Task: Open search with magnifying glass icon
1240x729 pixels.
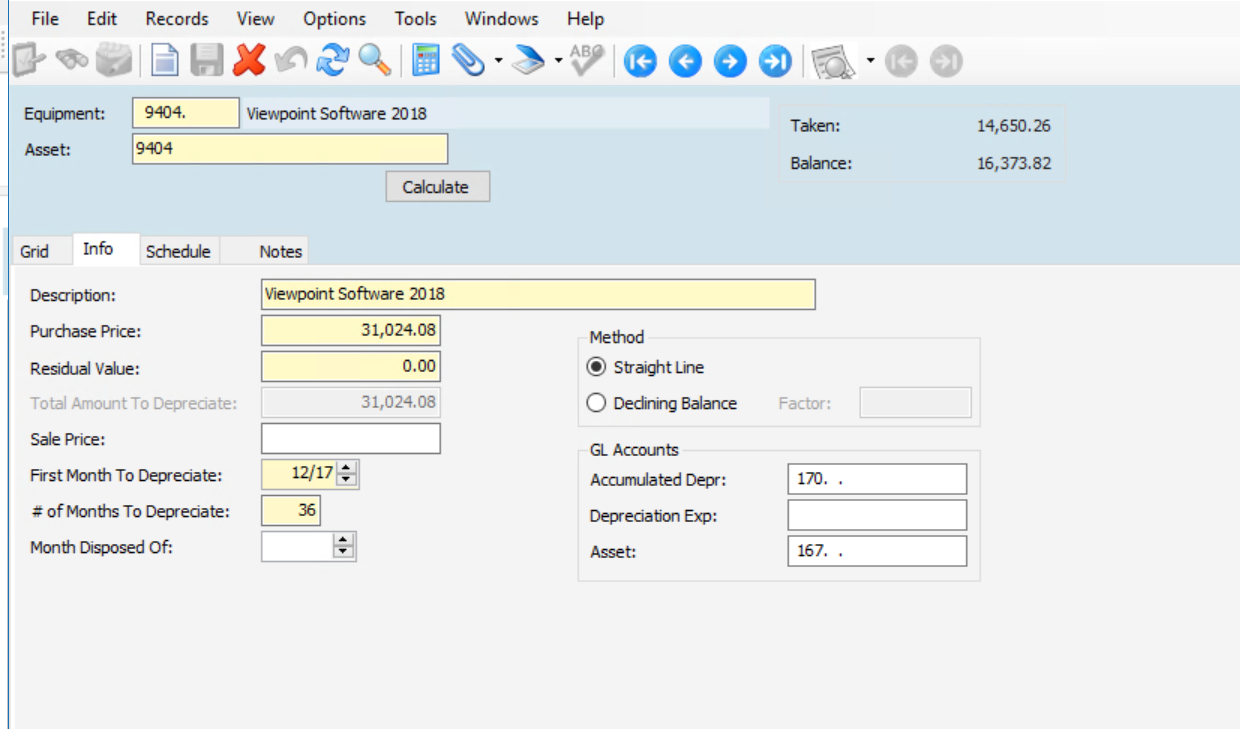Action: 375,62
